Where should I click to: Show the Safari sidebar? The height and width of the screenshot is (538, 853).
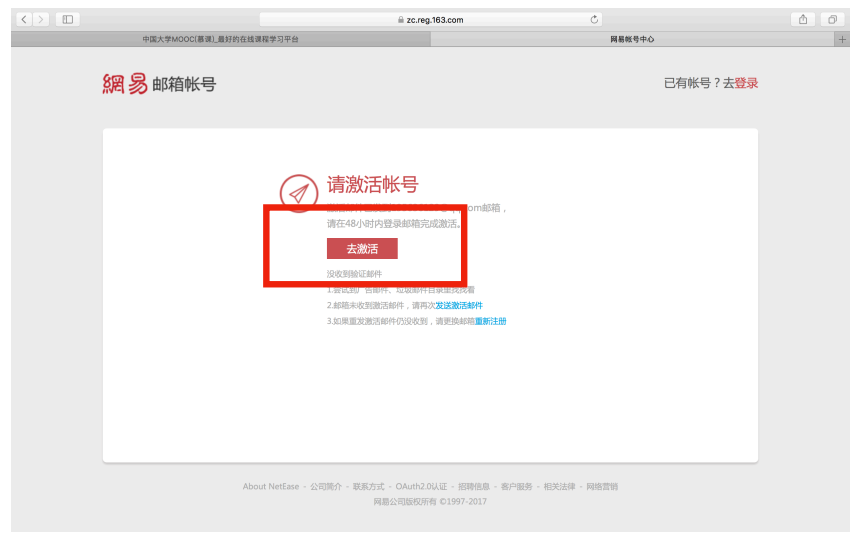(x=68, y=19)
